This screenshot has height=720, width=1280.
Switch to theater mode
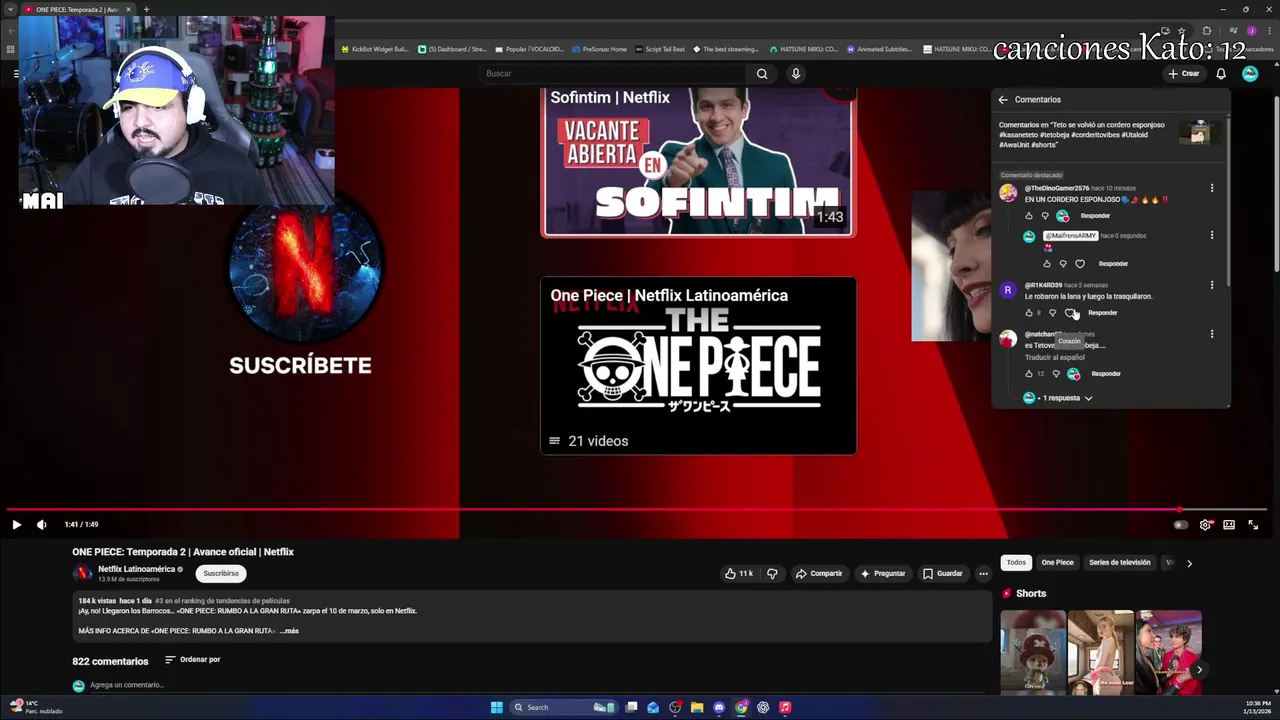tap(1229, 524)
